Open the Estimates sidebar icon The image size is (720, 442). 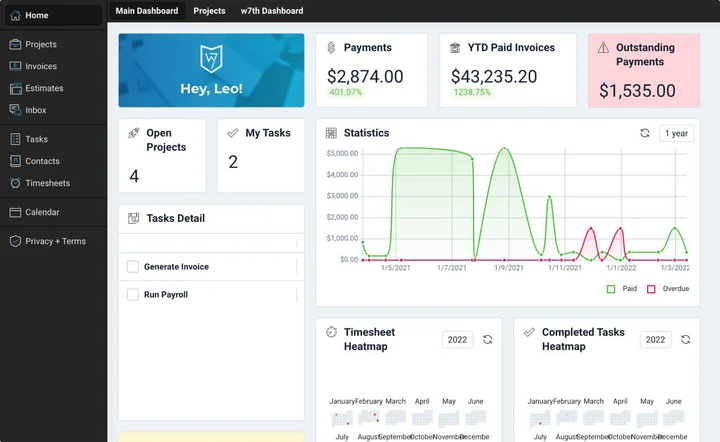15,88
